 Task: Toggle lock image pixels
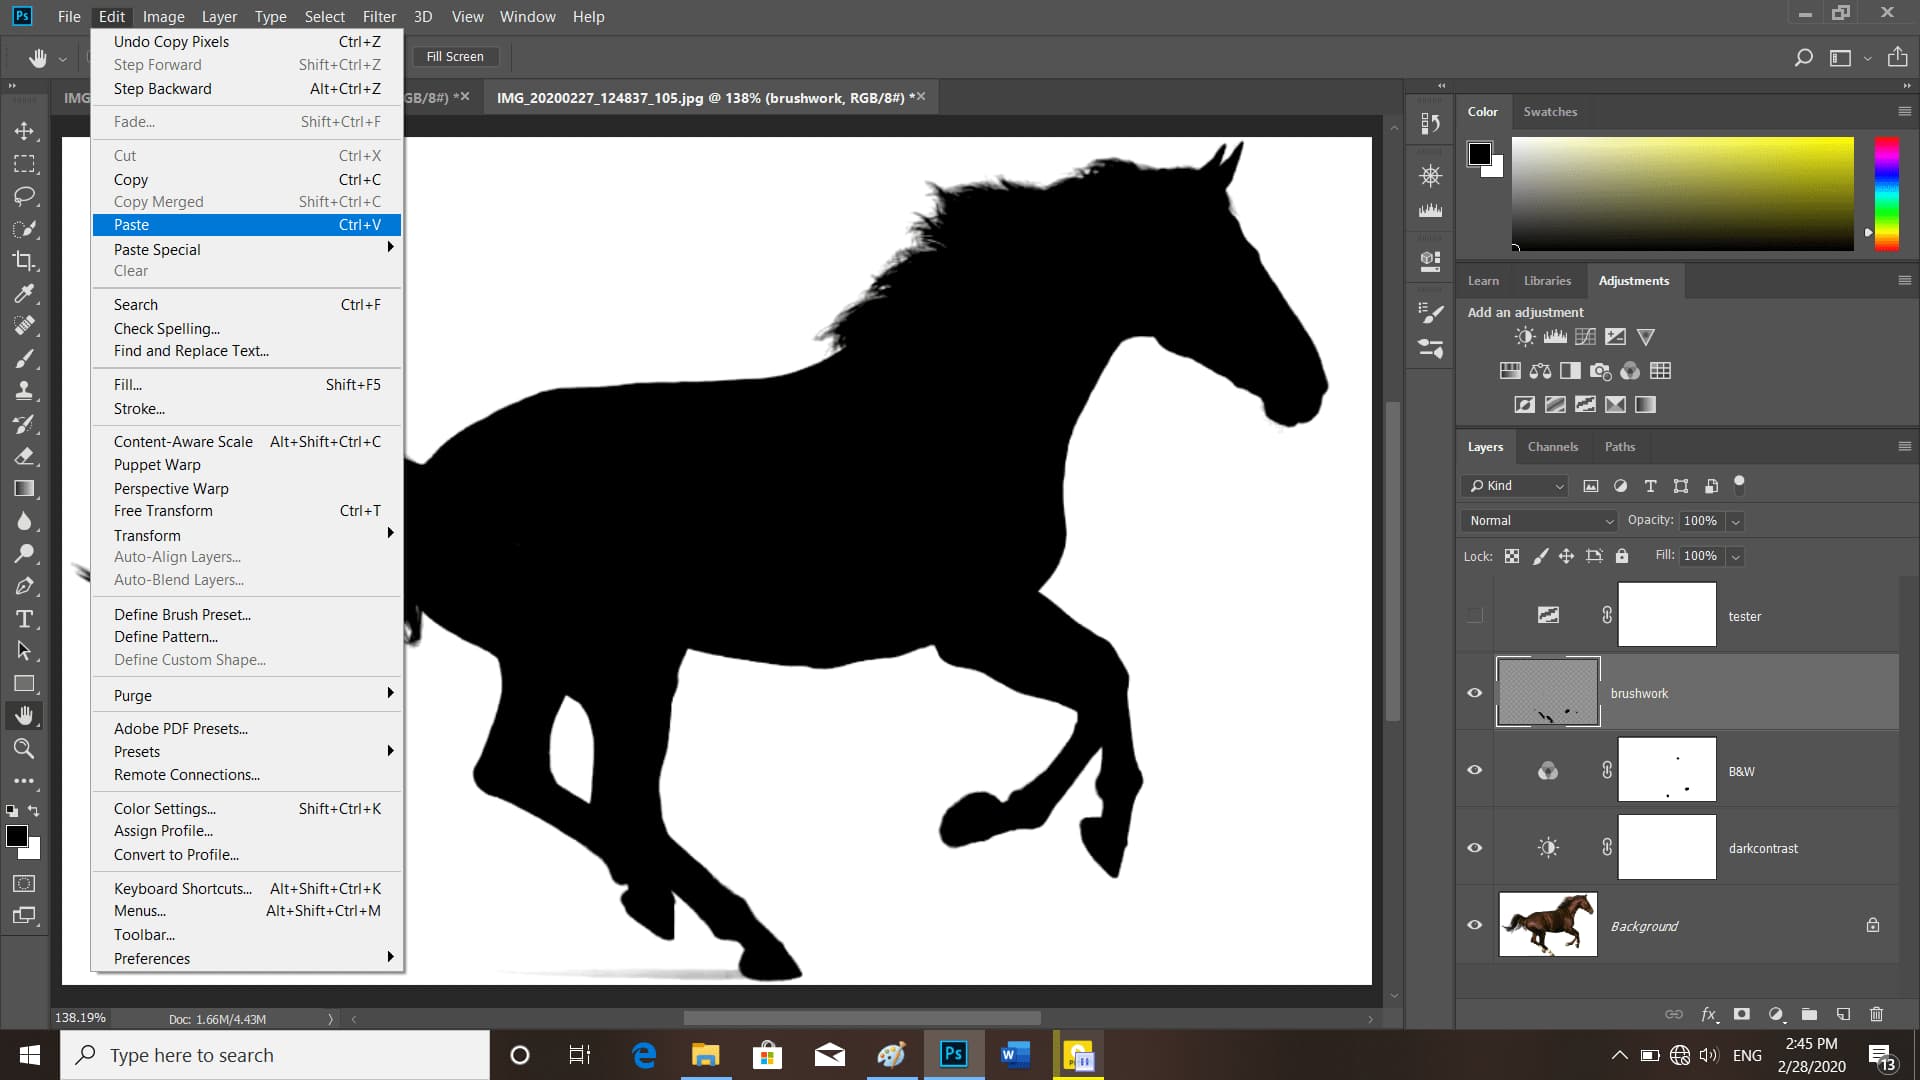(1540, 556)
